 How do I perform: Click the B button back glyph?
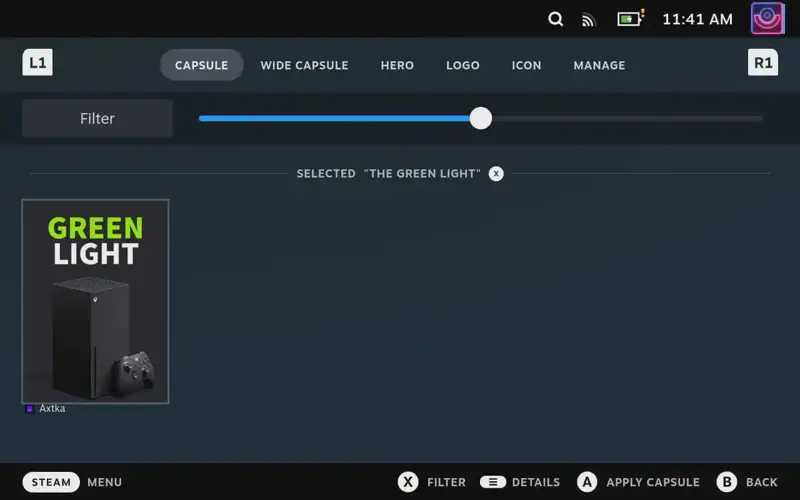click(727, 482)
